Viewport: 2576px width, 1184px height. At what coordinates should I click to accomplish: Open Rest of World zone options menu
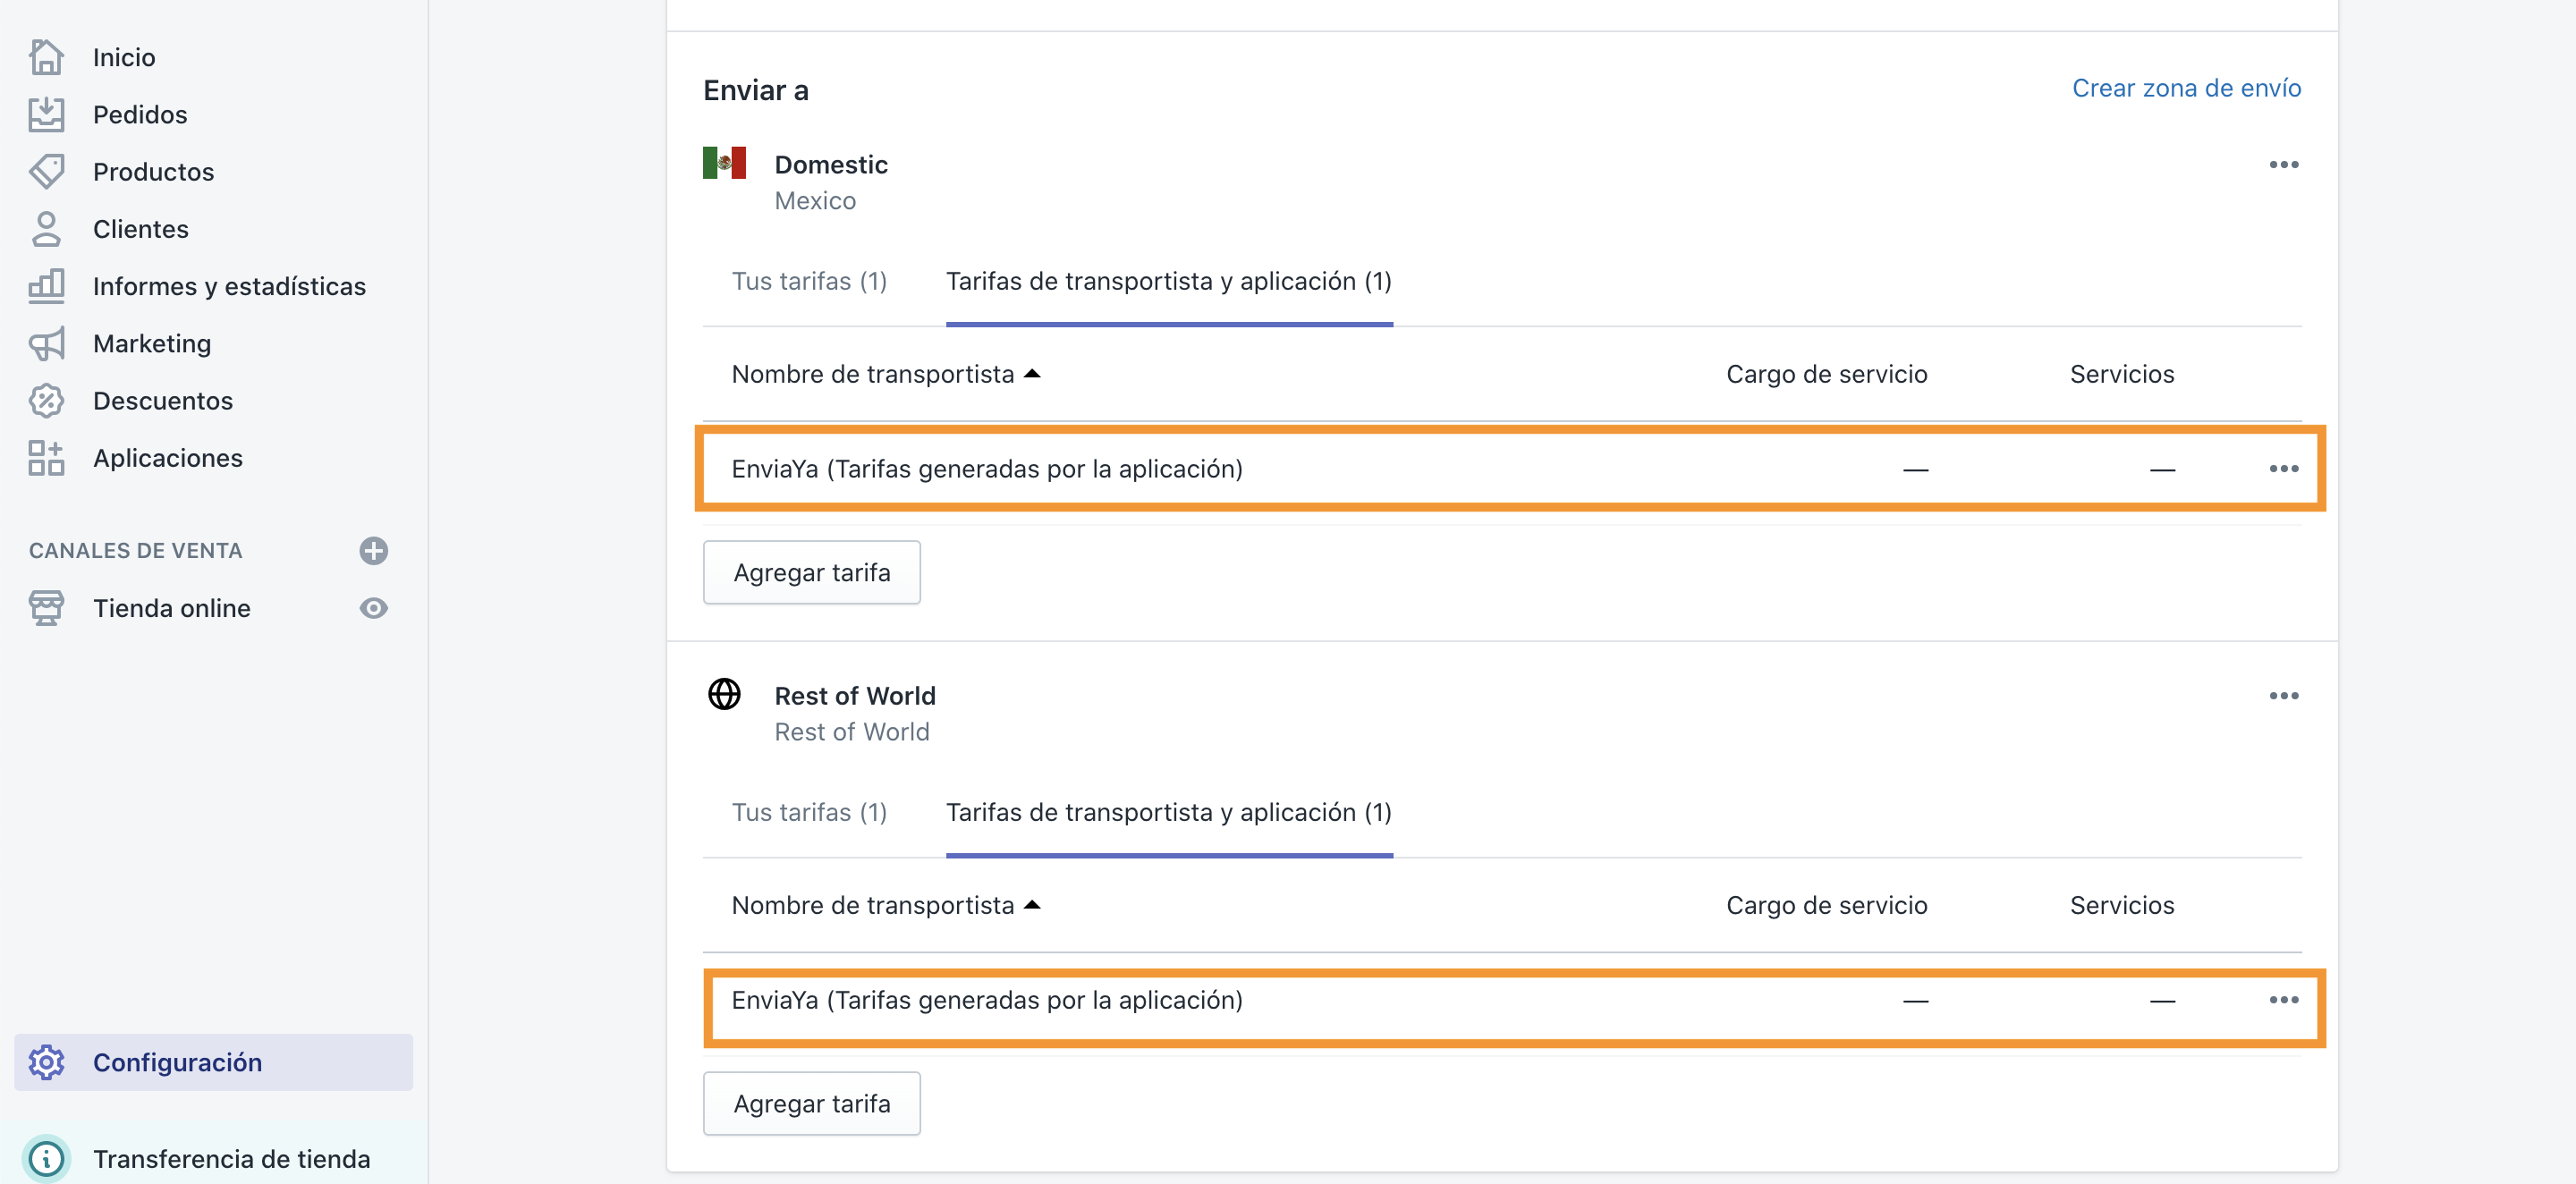point(2283,695)
